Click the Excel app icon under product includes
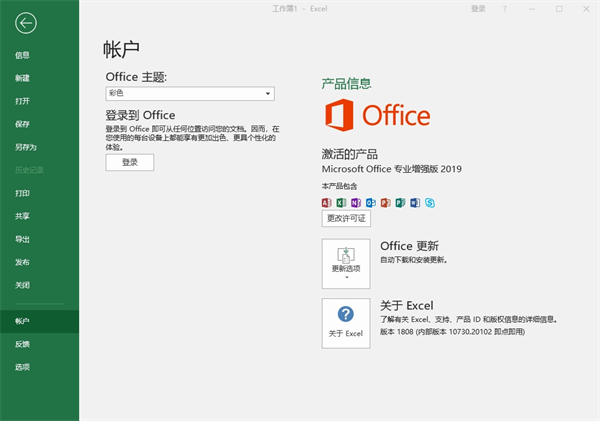The width and height of the screenshot is (600, 421). coord(341,202)
